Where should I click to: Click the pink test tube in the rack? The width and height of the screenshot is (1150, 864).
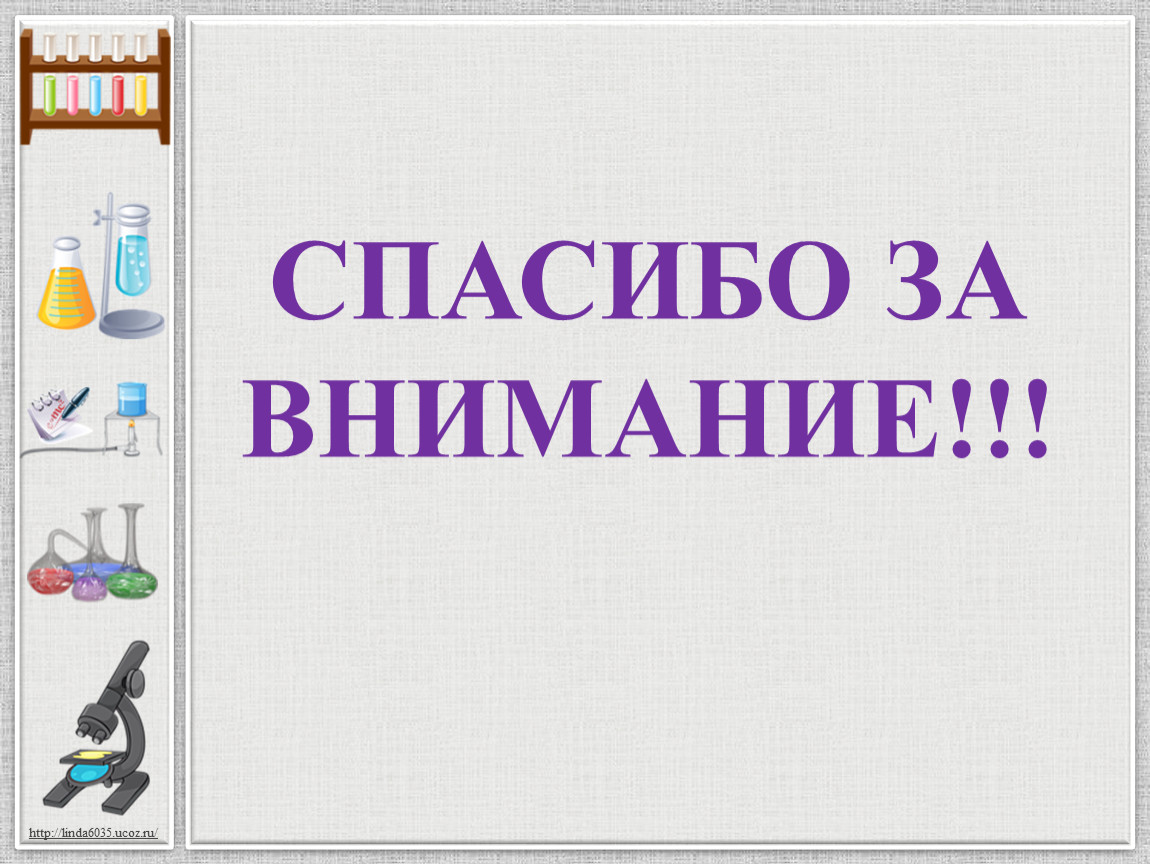74,93
